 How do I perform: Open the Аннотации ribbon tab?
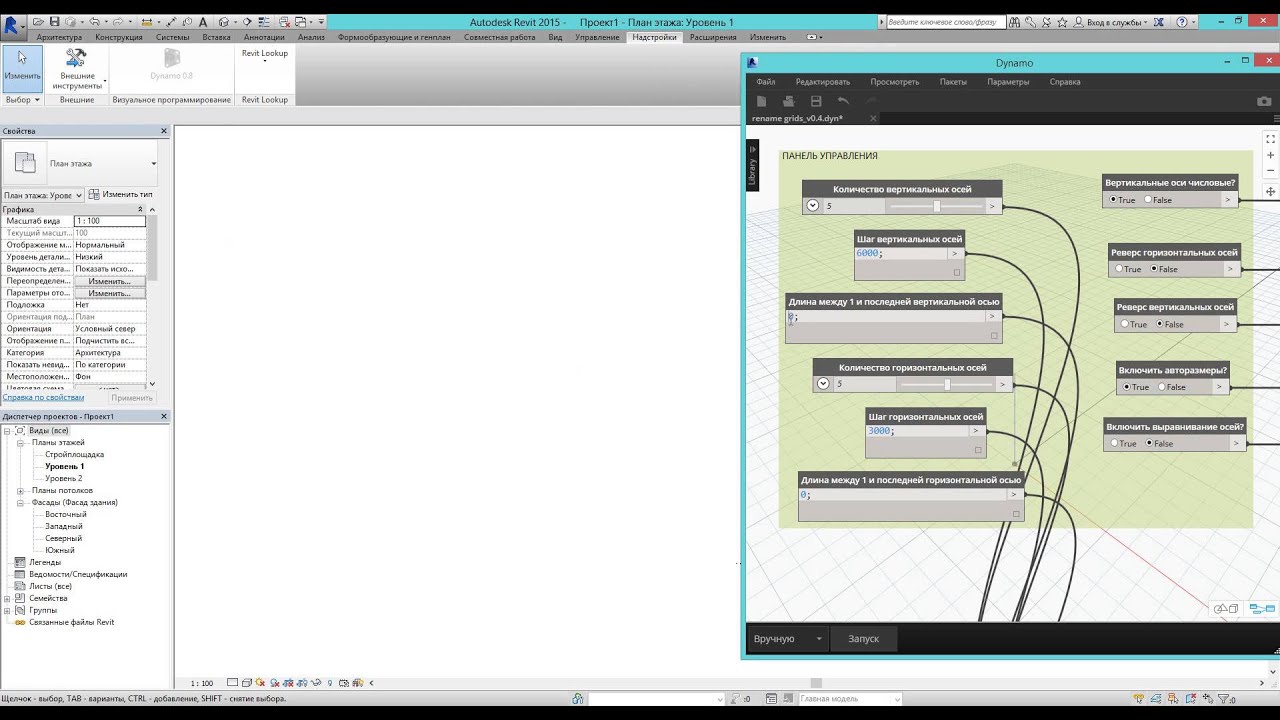click(264, 37)
